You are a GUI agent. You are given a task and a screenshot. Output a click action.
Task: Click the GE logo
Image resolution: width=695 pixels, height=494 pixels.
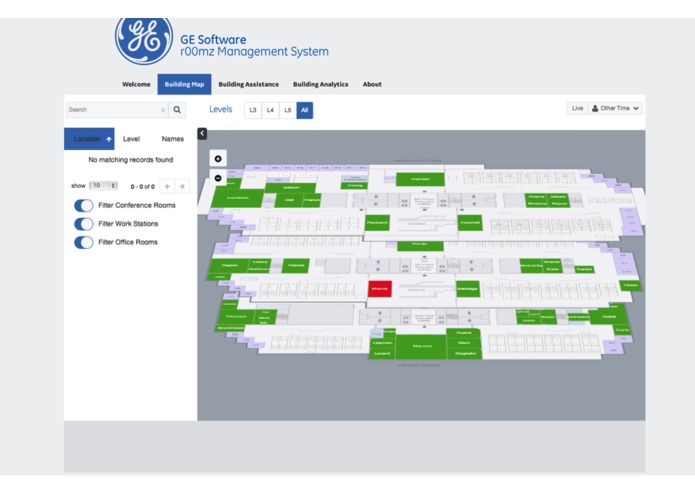tap(144, 40)
